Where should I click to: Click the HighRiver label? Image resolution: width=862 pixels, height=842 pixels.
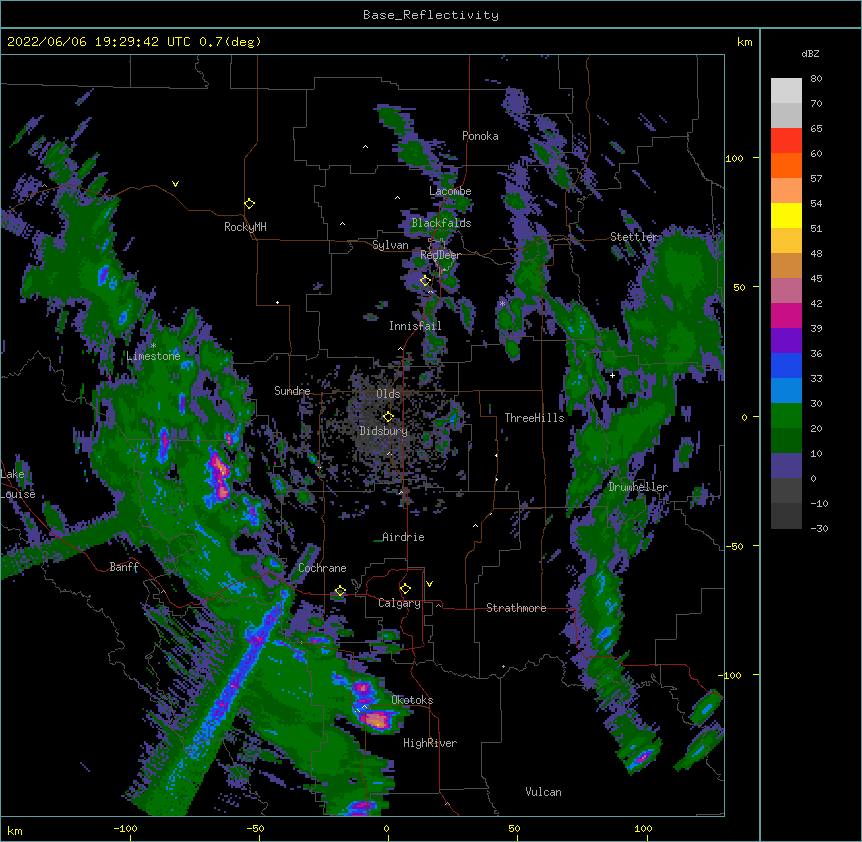pos(430,743)
